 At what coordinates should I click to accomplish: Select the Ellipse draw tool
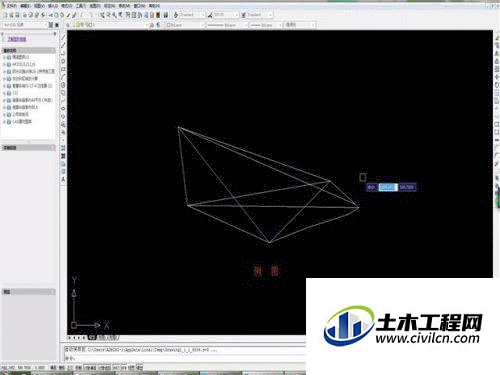tap(63, 109)
